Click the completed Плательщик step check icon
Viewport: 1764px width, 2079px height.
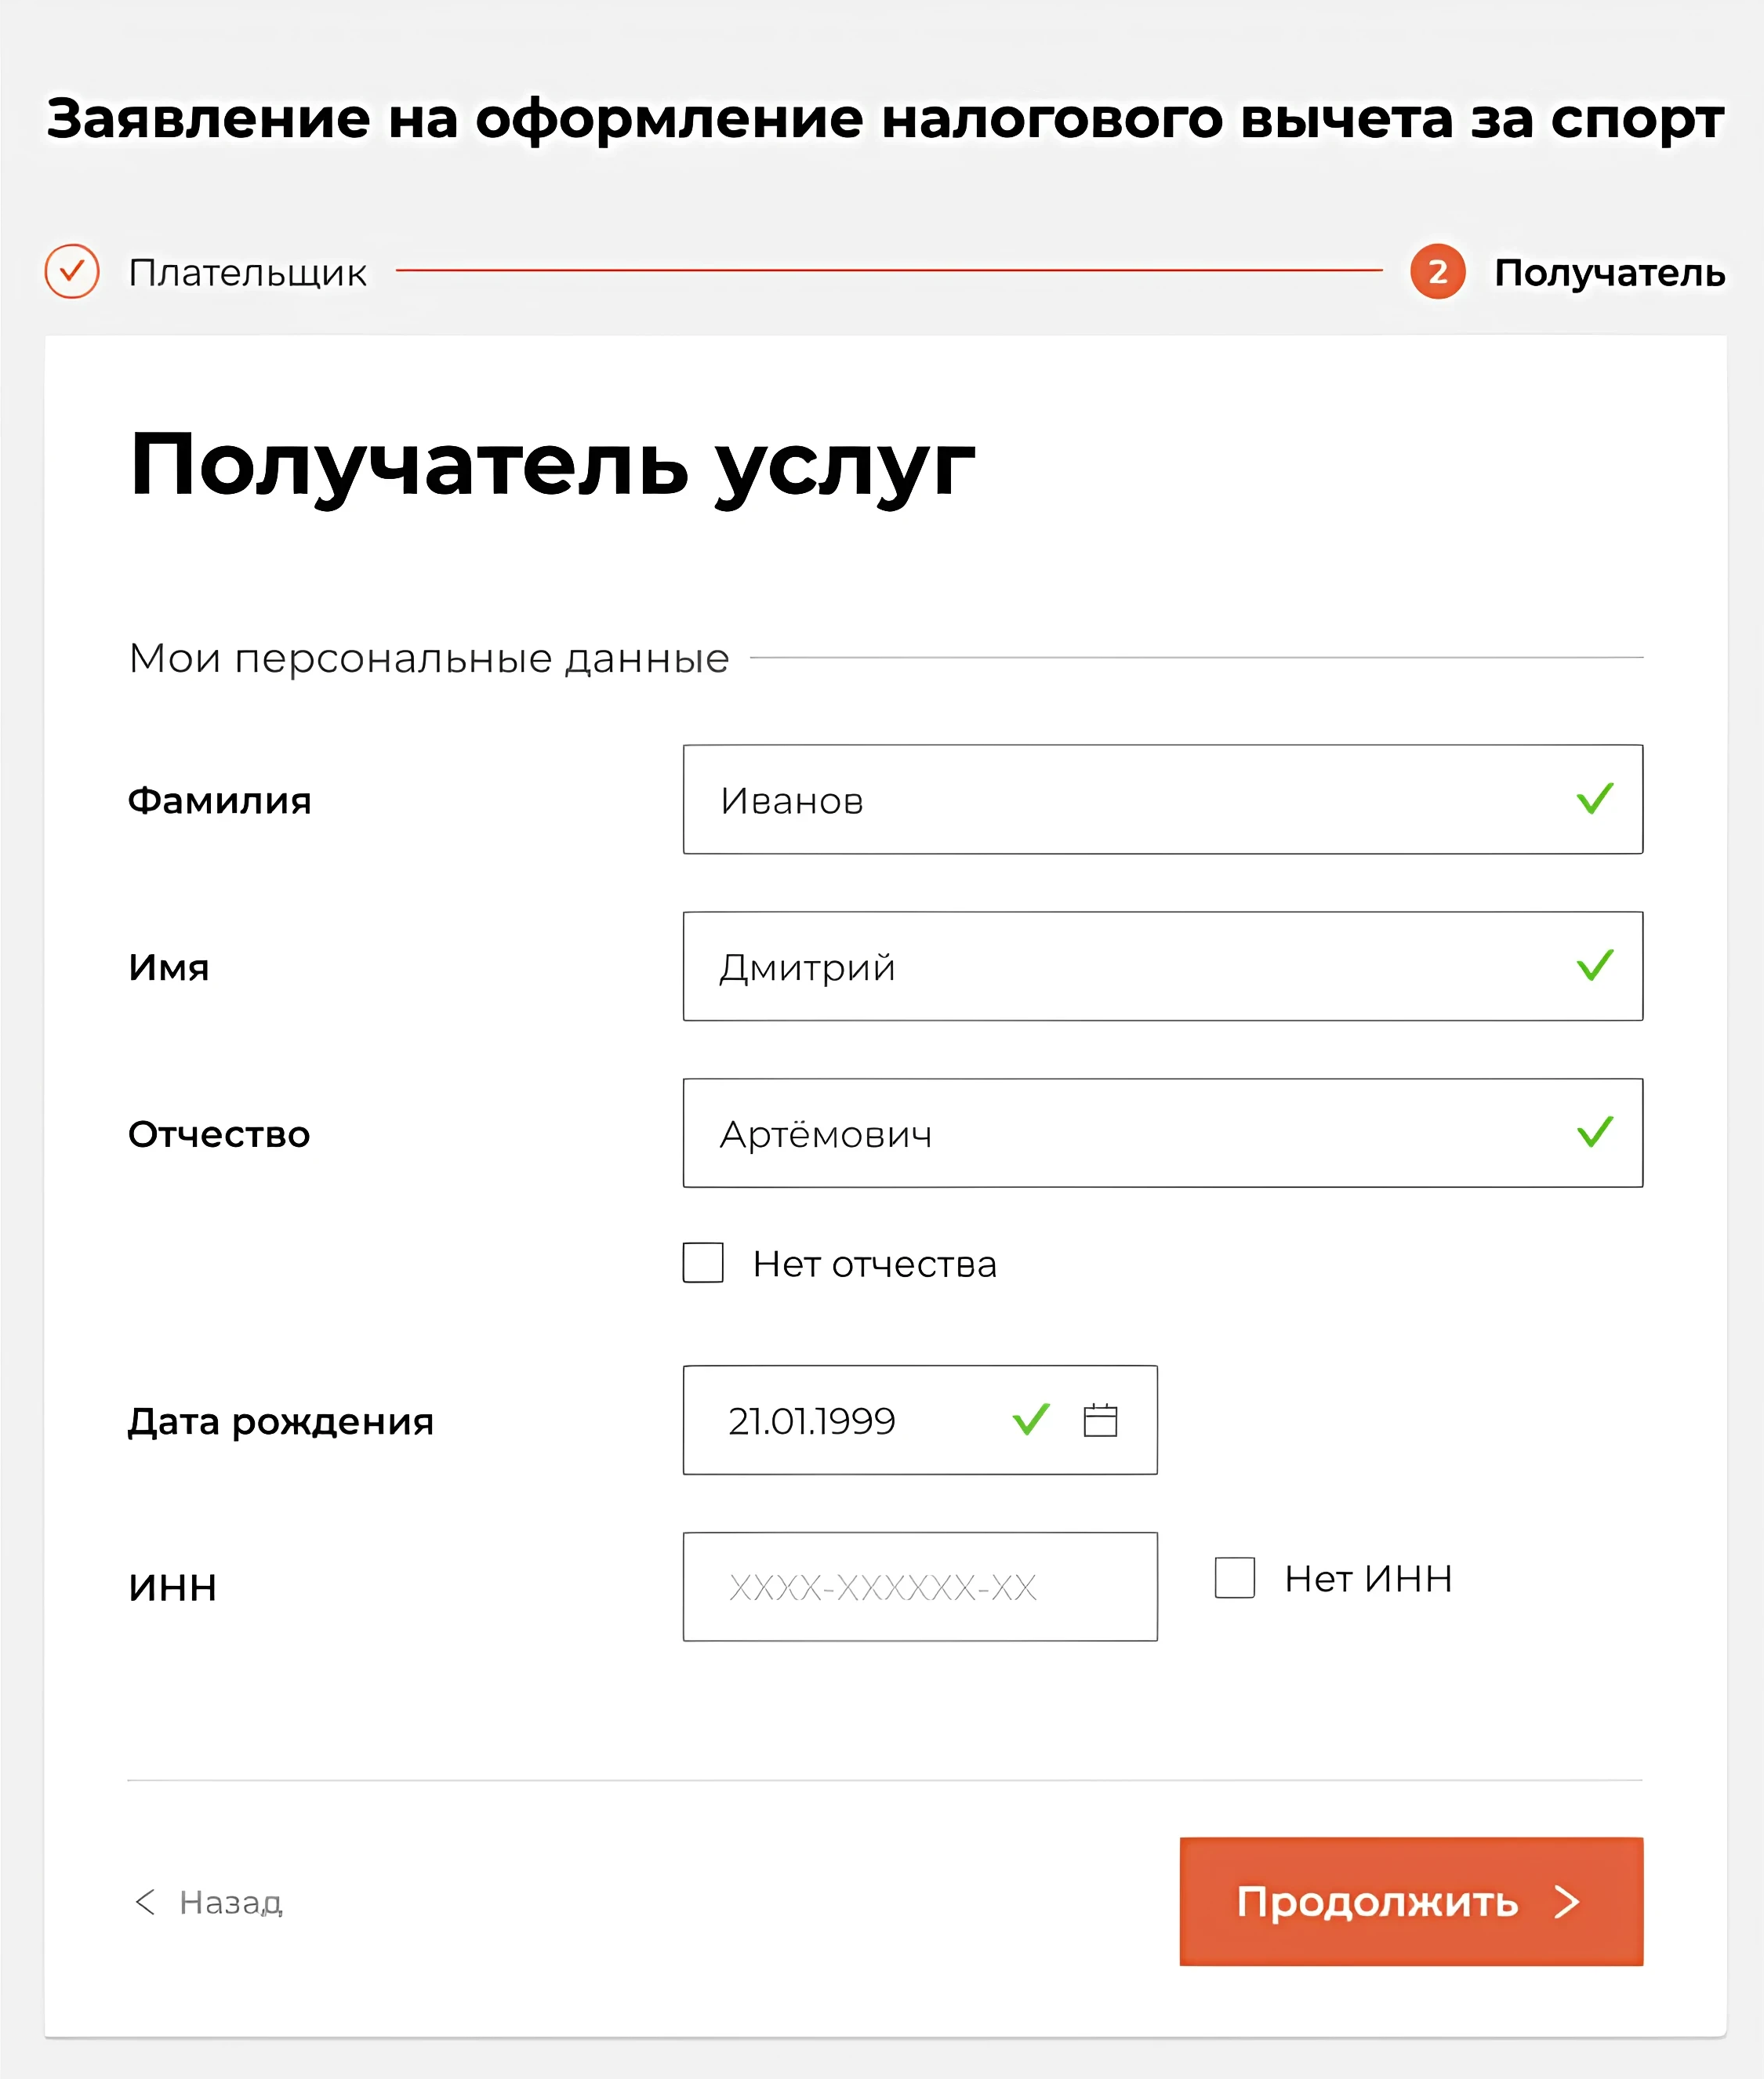pyautogui.click(x=72, y=271)
